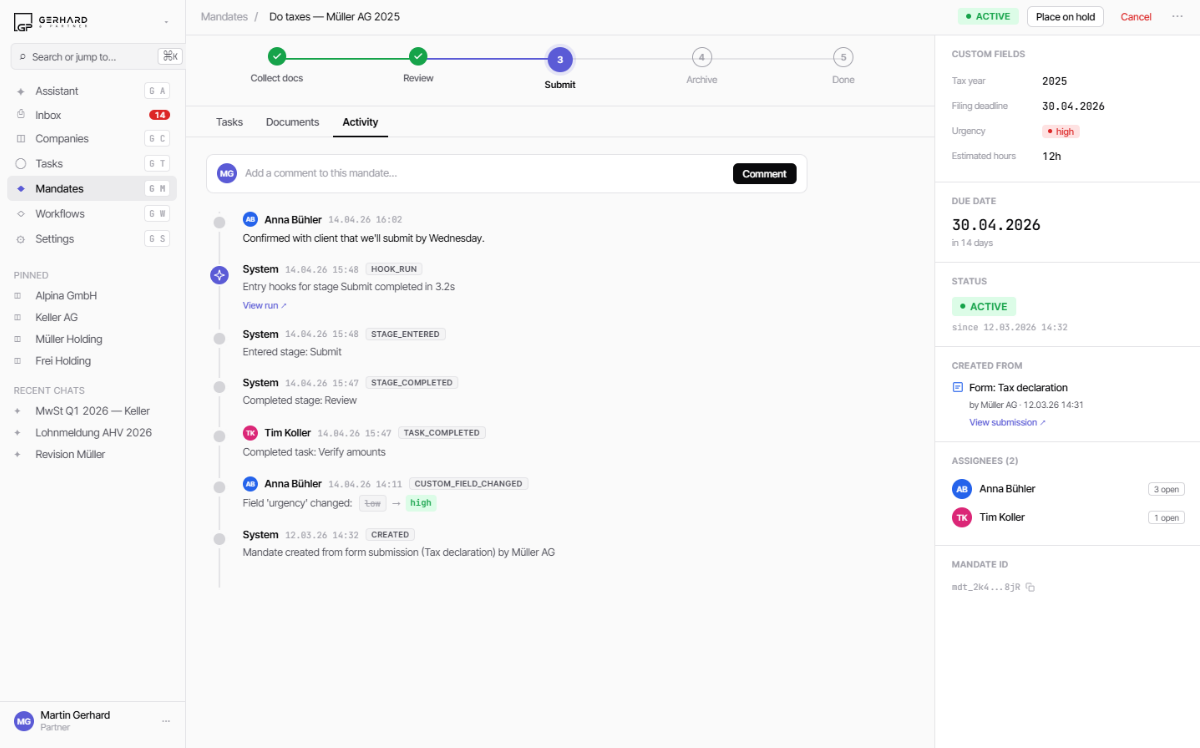Click the HOOK_RUN system event icon
1200x748 pixels.
[x=219, y=275]
